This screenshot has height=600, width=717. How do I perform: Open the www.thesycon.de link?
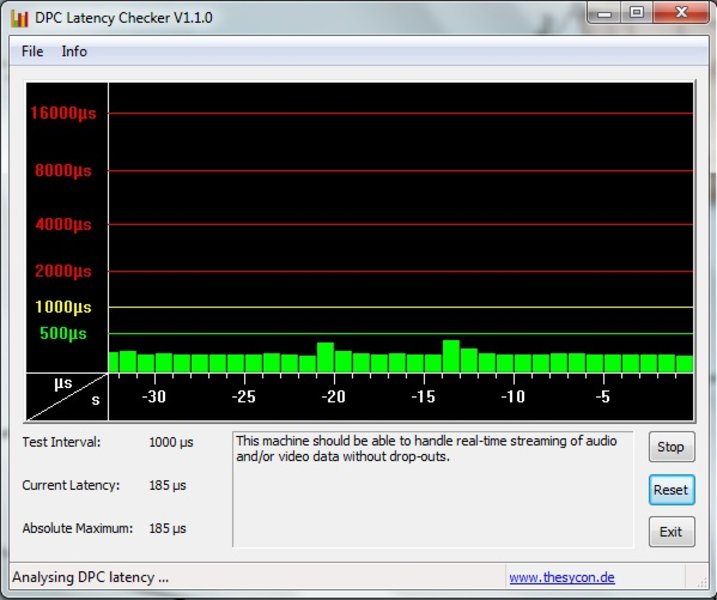click(x=561, y=577)
